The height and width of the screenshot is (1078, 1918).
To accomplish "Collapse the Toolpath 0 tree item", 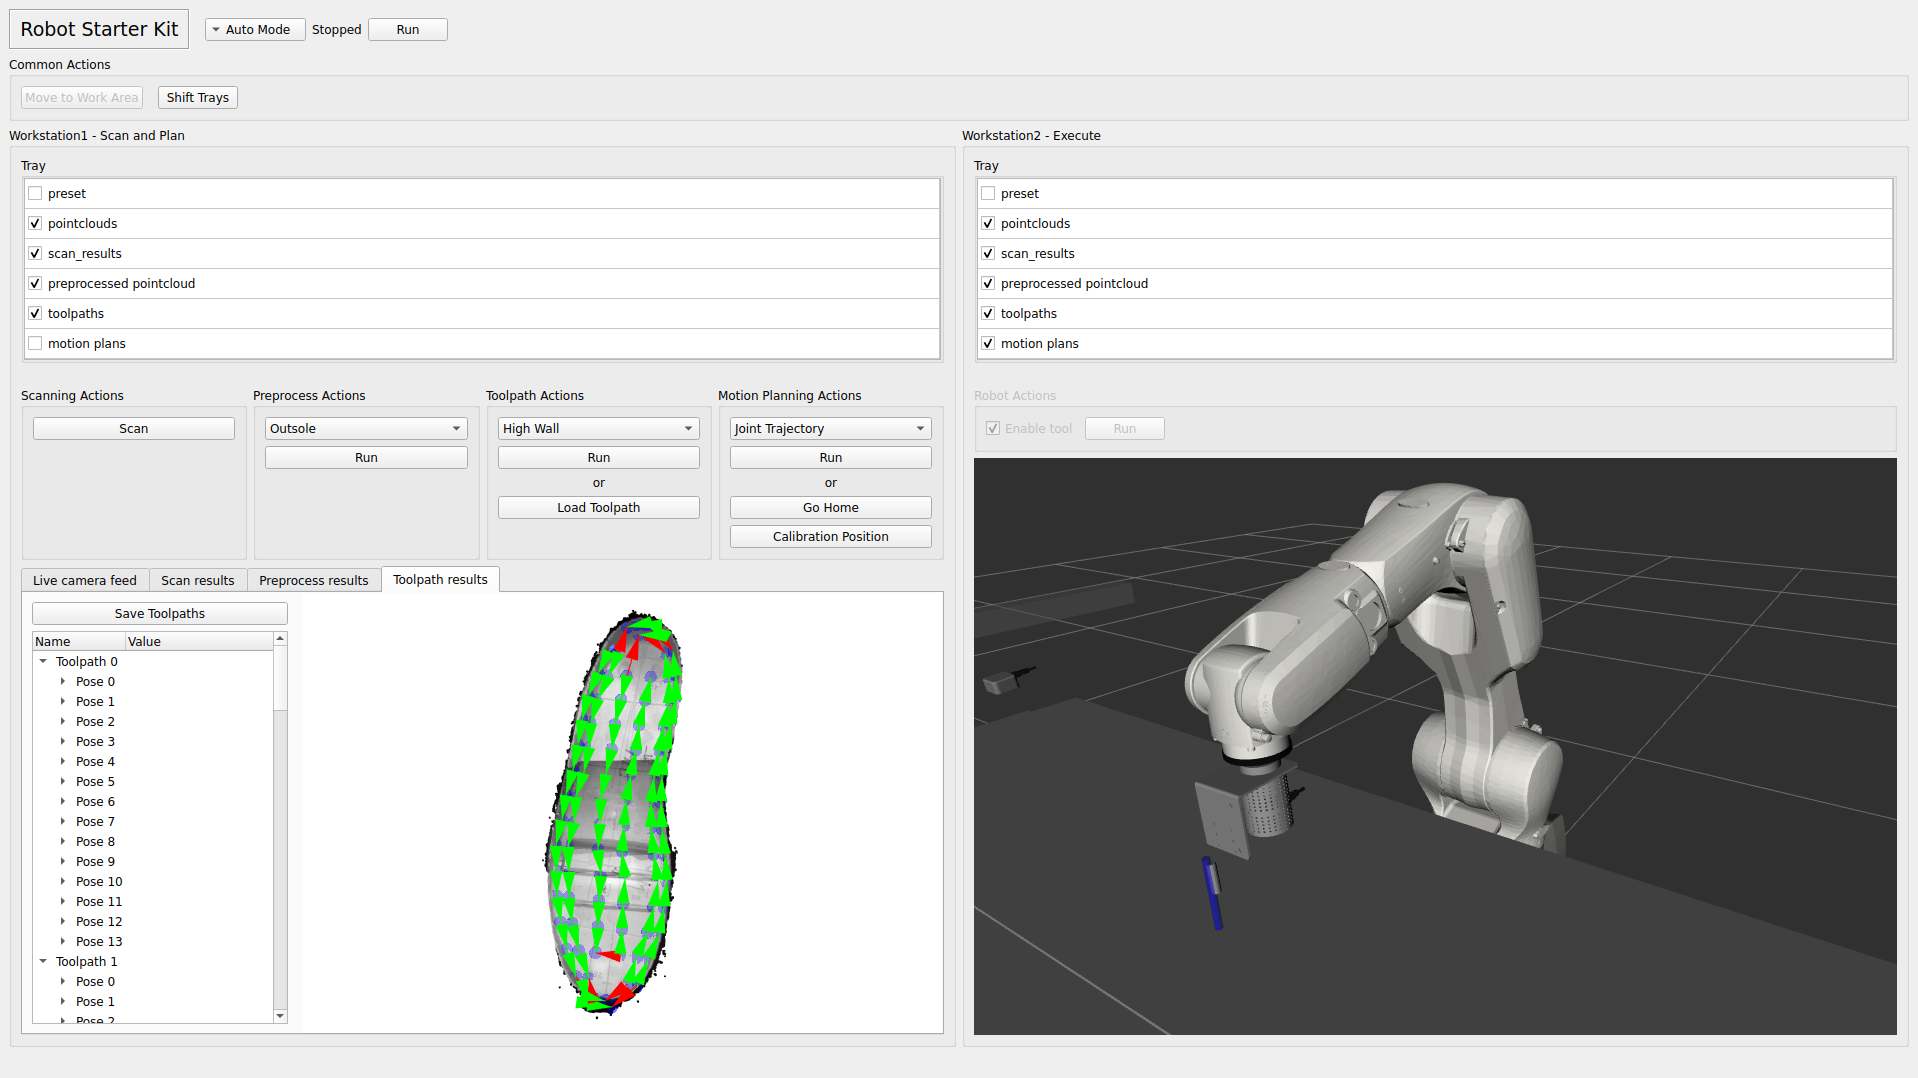I will point(43,661).
